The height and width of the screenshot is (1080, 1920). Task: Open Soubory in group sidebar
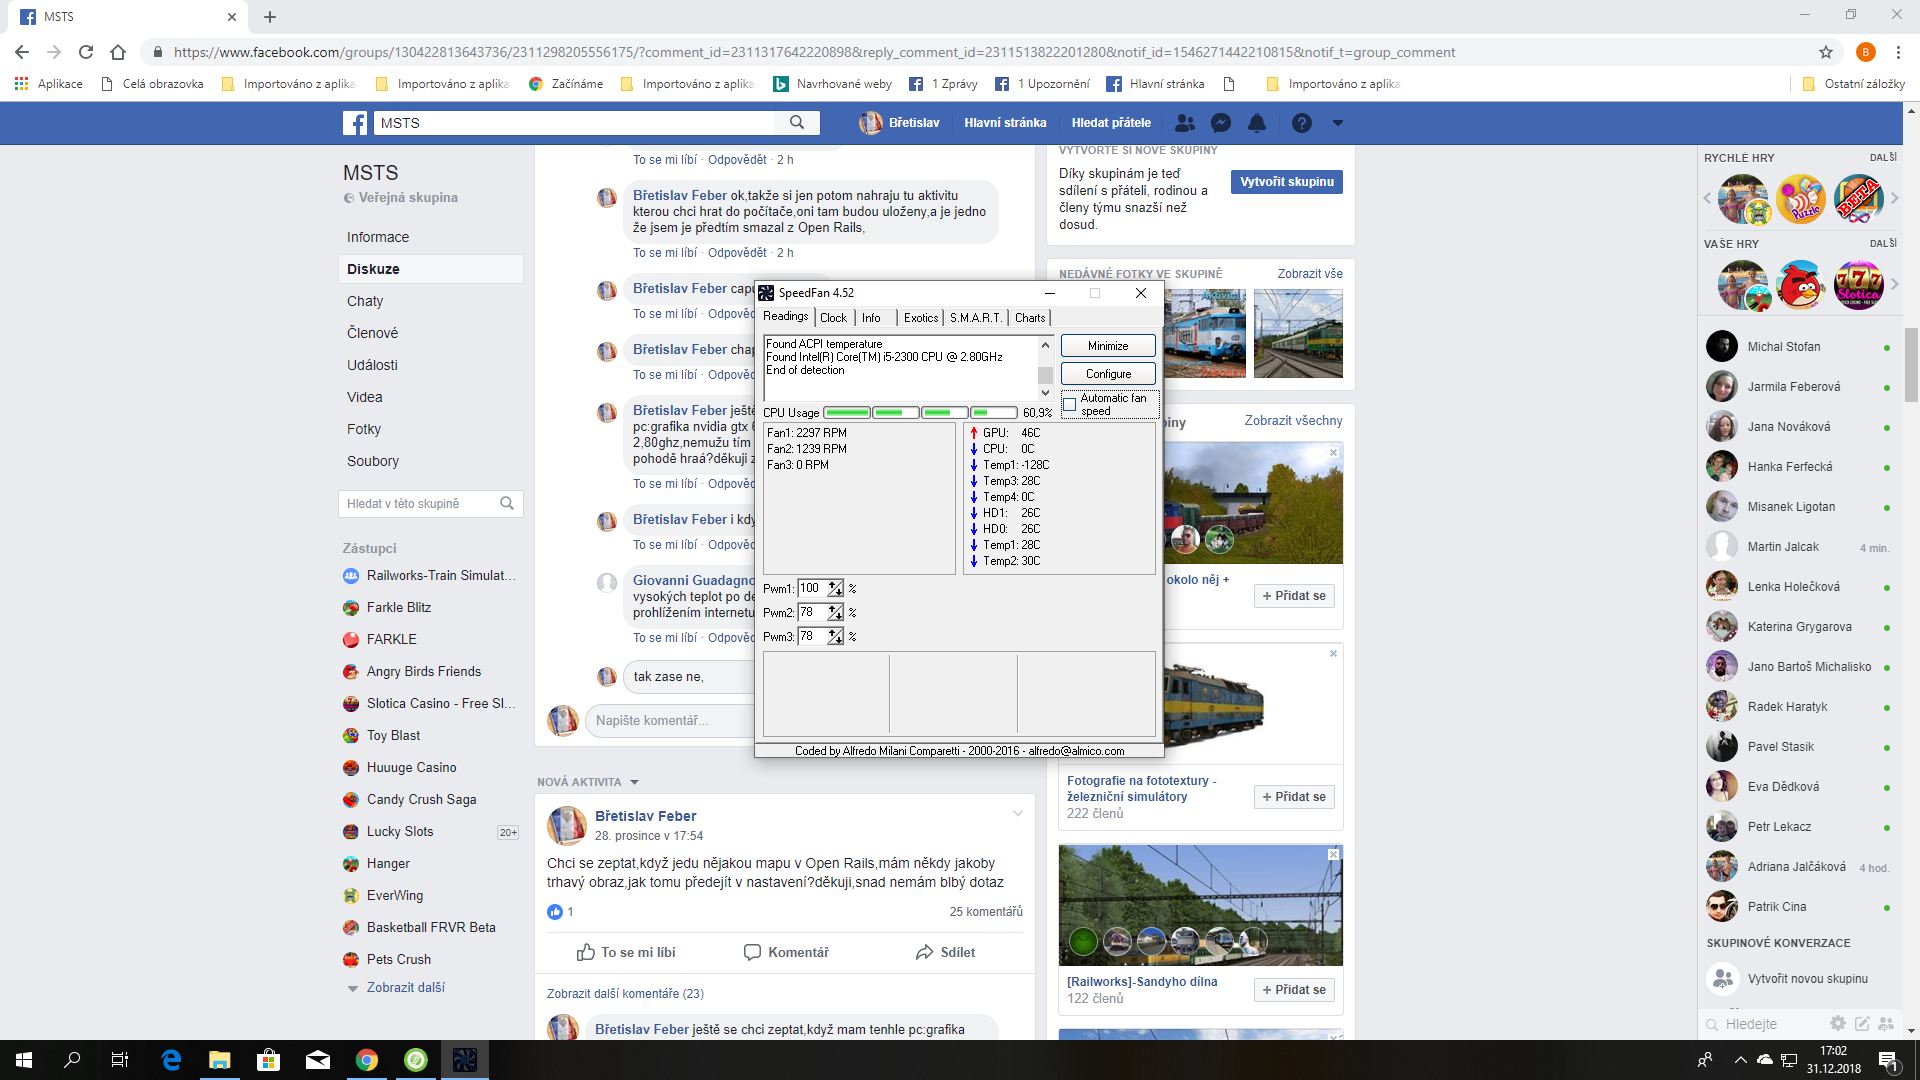point(372,461)
